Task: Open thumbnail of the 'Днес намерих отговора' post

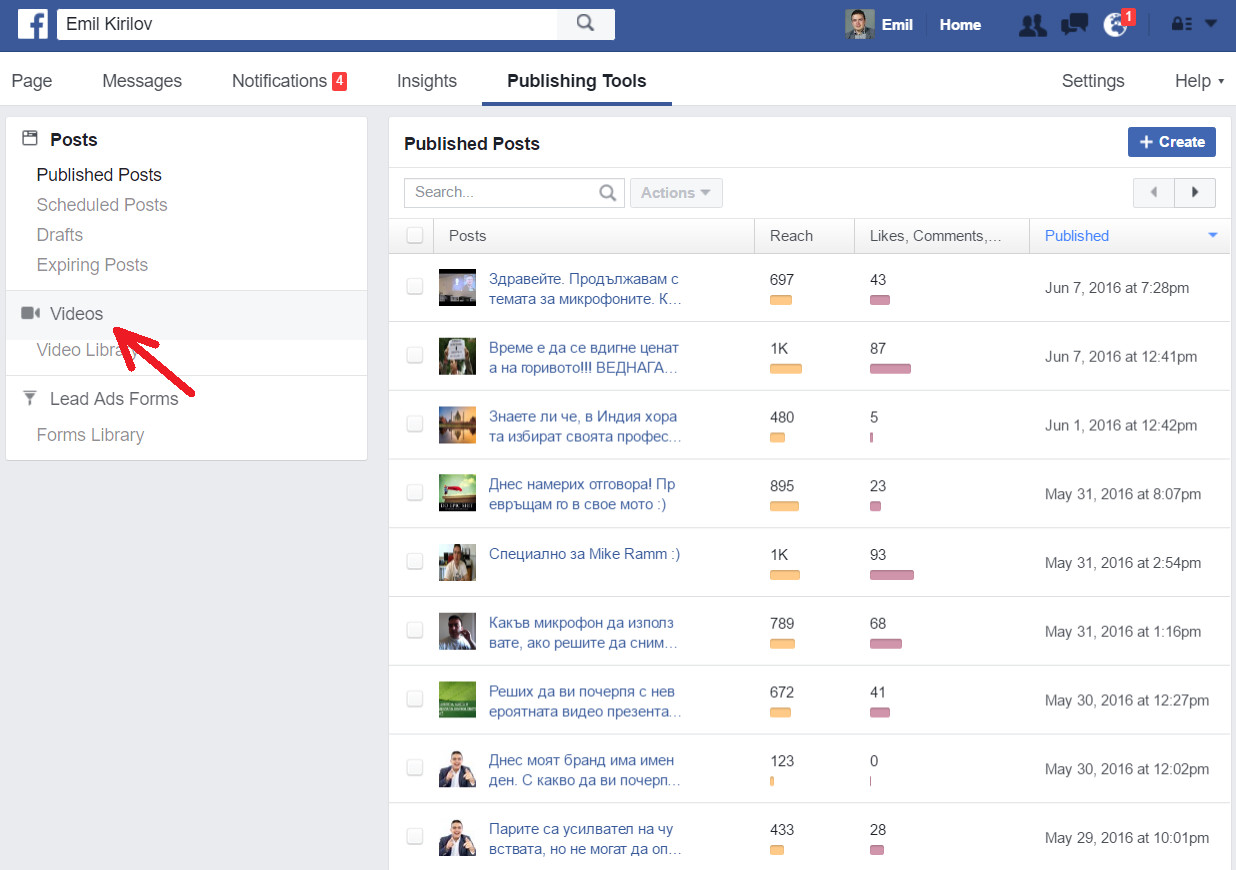Action: click(457, 493)
